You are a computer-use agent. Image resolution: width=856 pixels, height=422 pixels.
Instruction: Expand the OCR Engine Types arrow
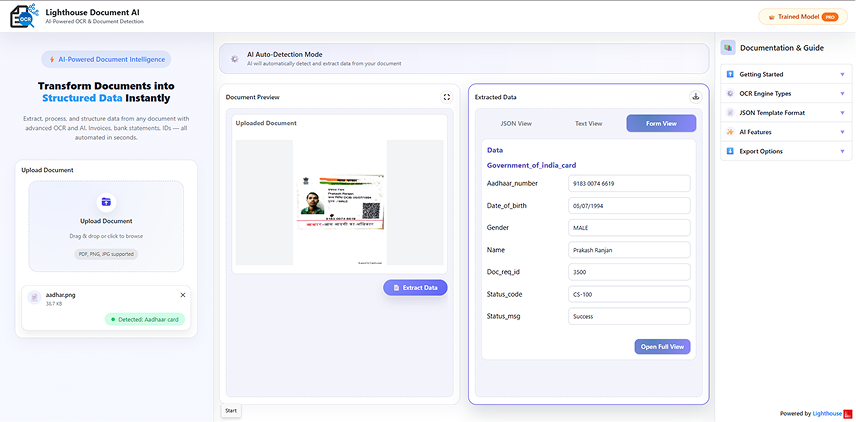(x=842, y=93)
